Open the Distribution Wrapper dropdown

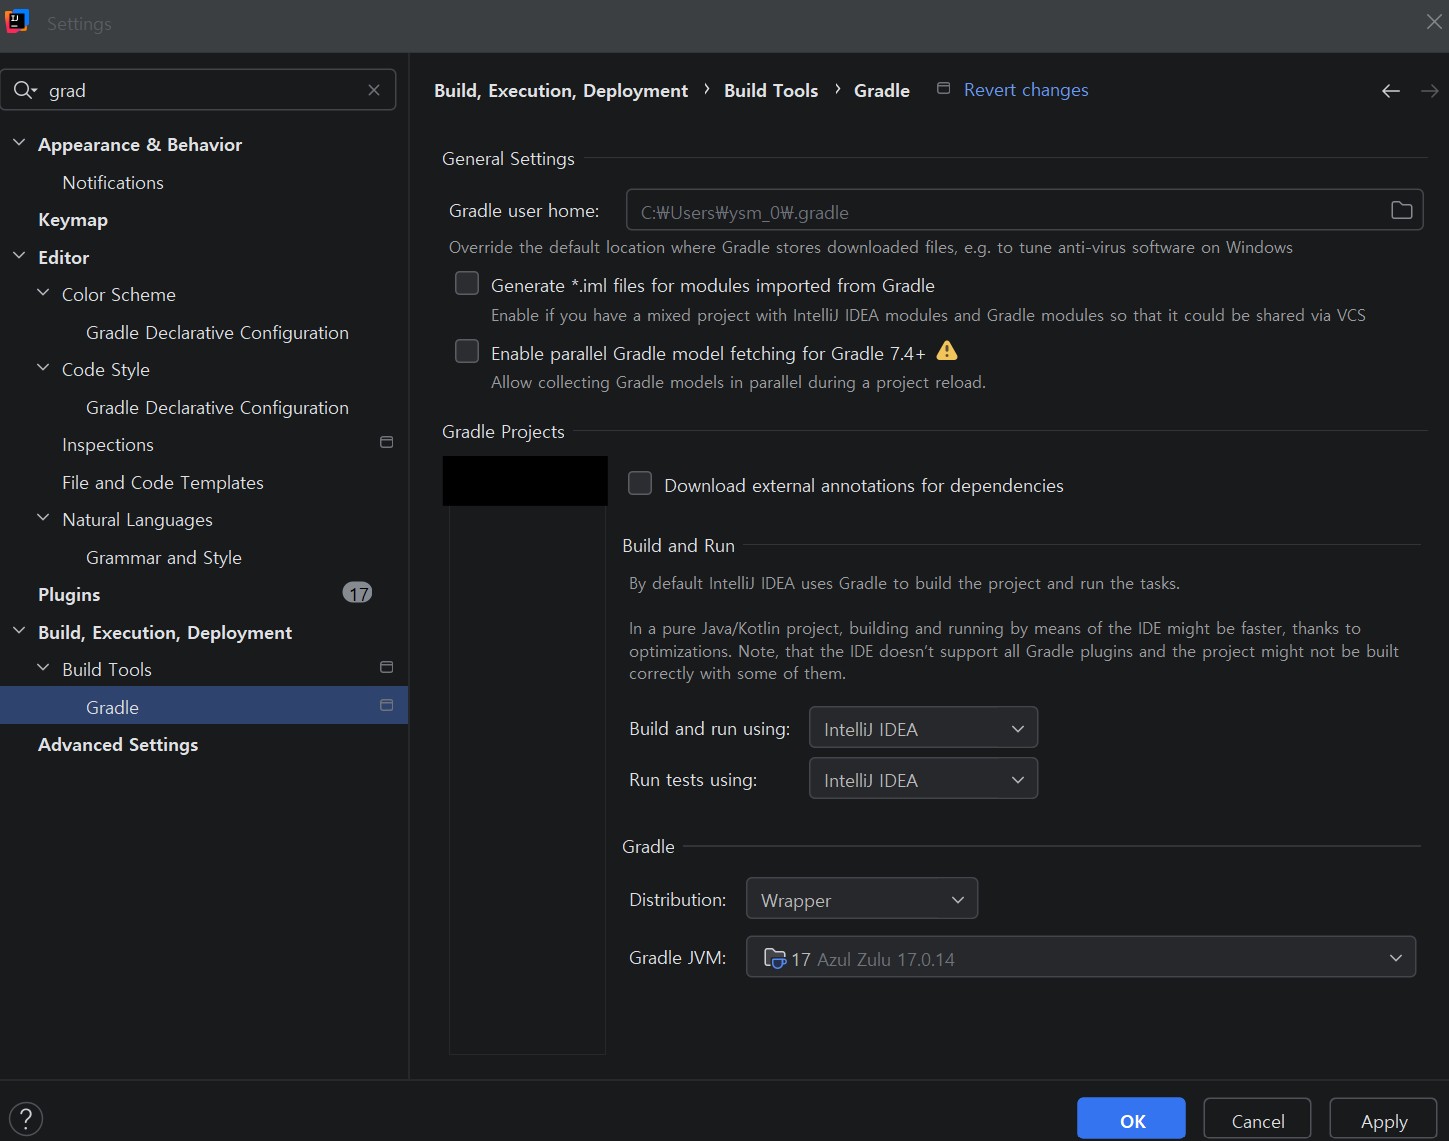click(862, 899)
